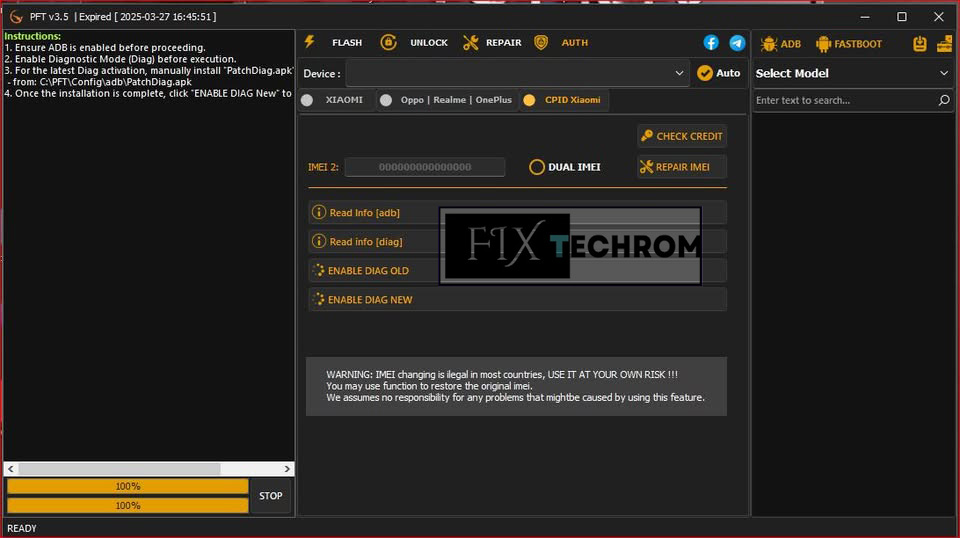
Task: Click the horizontal log scrollbar thumb
Action: pyautogui.click(x=119, y=469)
